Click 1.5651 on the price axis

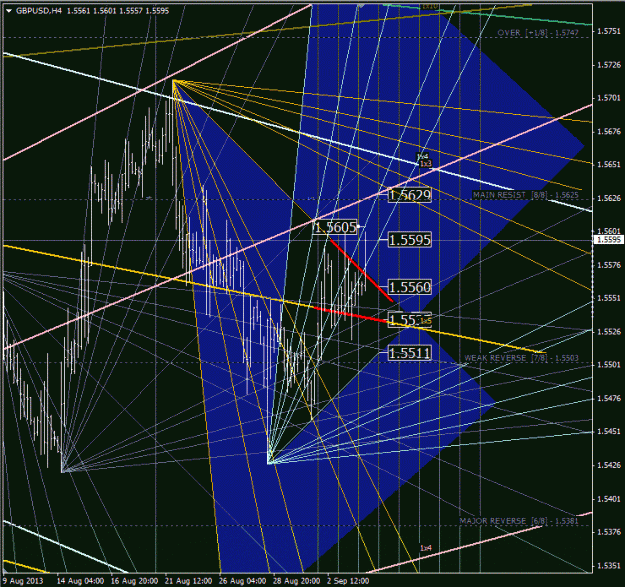609,164
